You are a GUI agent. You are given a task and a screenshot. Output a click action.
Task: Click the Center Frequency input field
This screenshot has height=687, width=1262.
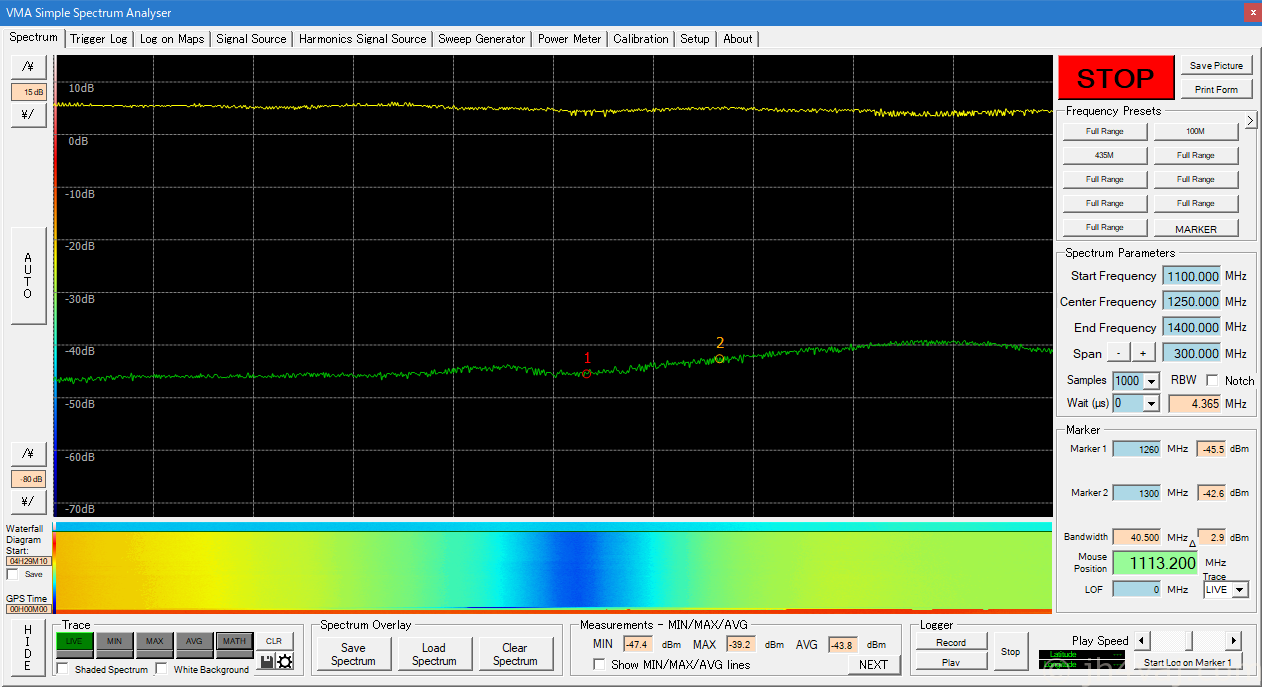[1191, 302]
